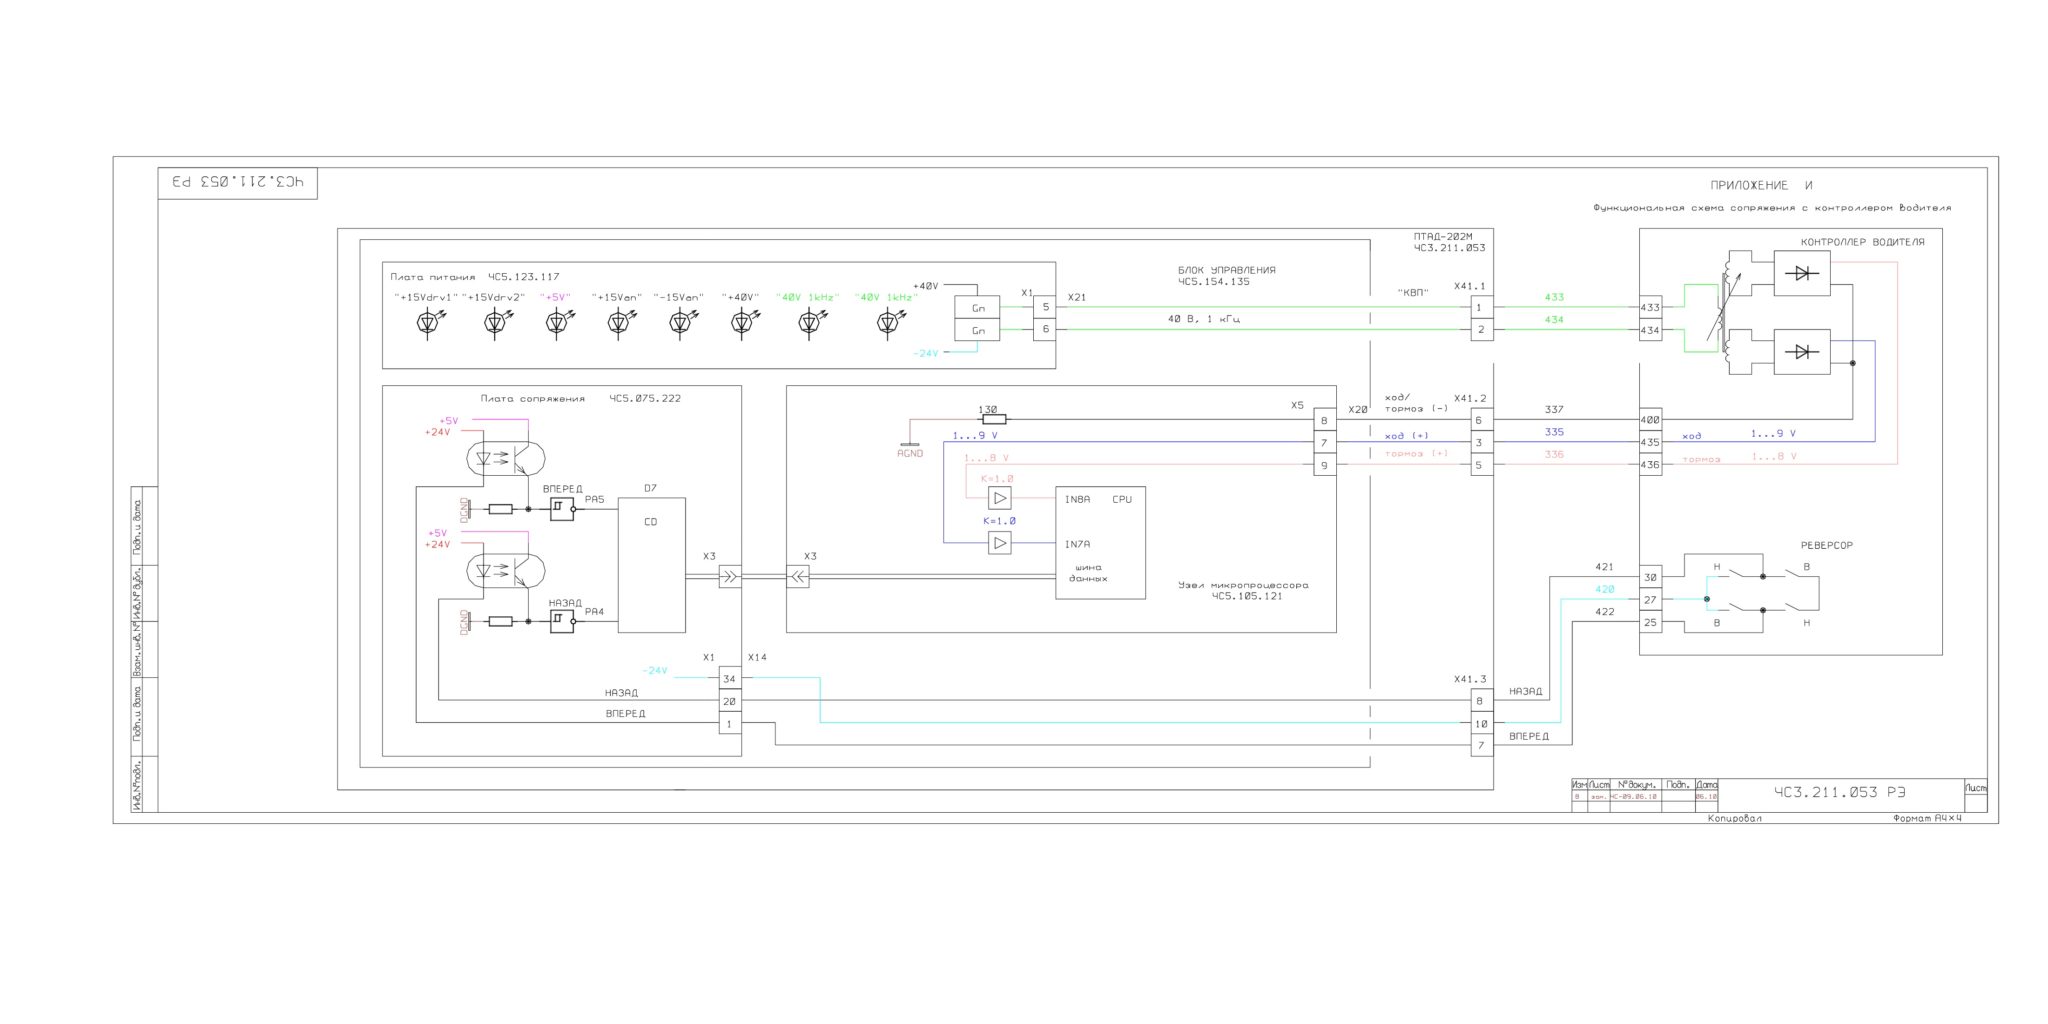Click the "РЕВЕРСОР" label

[1826, 545]
